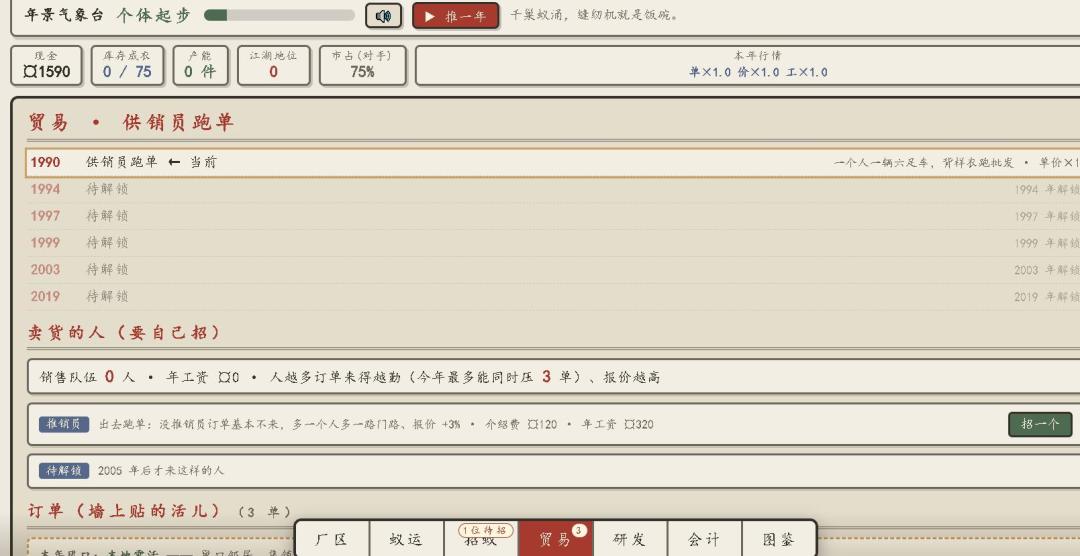
Task: Select the locked 1997 待解锁 row
Action: pyautogui.click(x=552, y=216)
